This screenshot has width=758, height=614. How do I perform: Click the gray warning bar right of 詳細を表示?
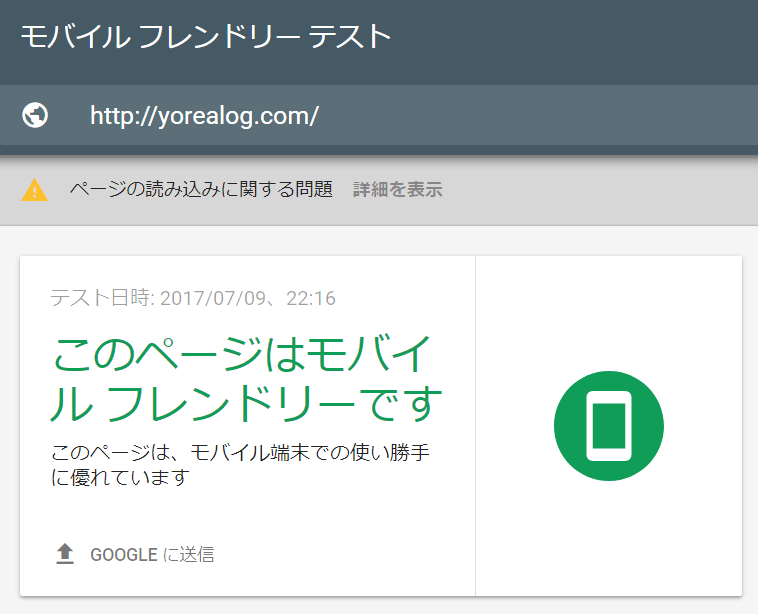click(x=600, y=190)
